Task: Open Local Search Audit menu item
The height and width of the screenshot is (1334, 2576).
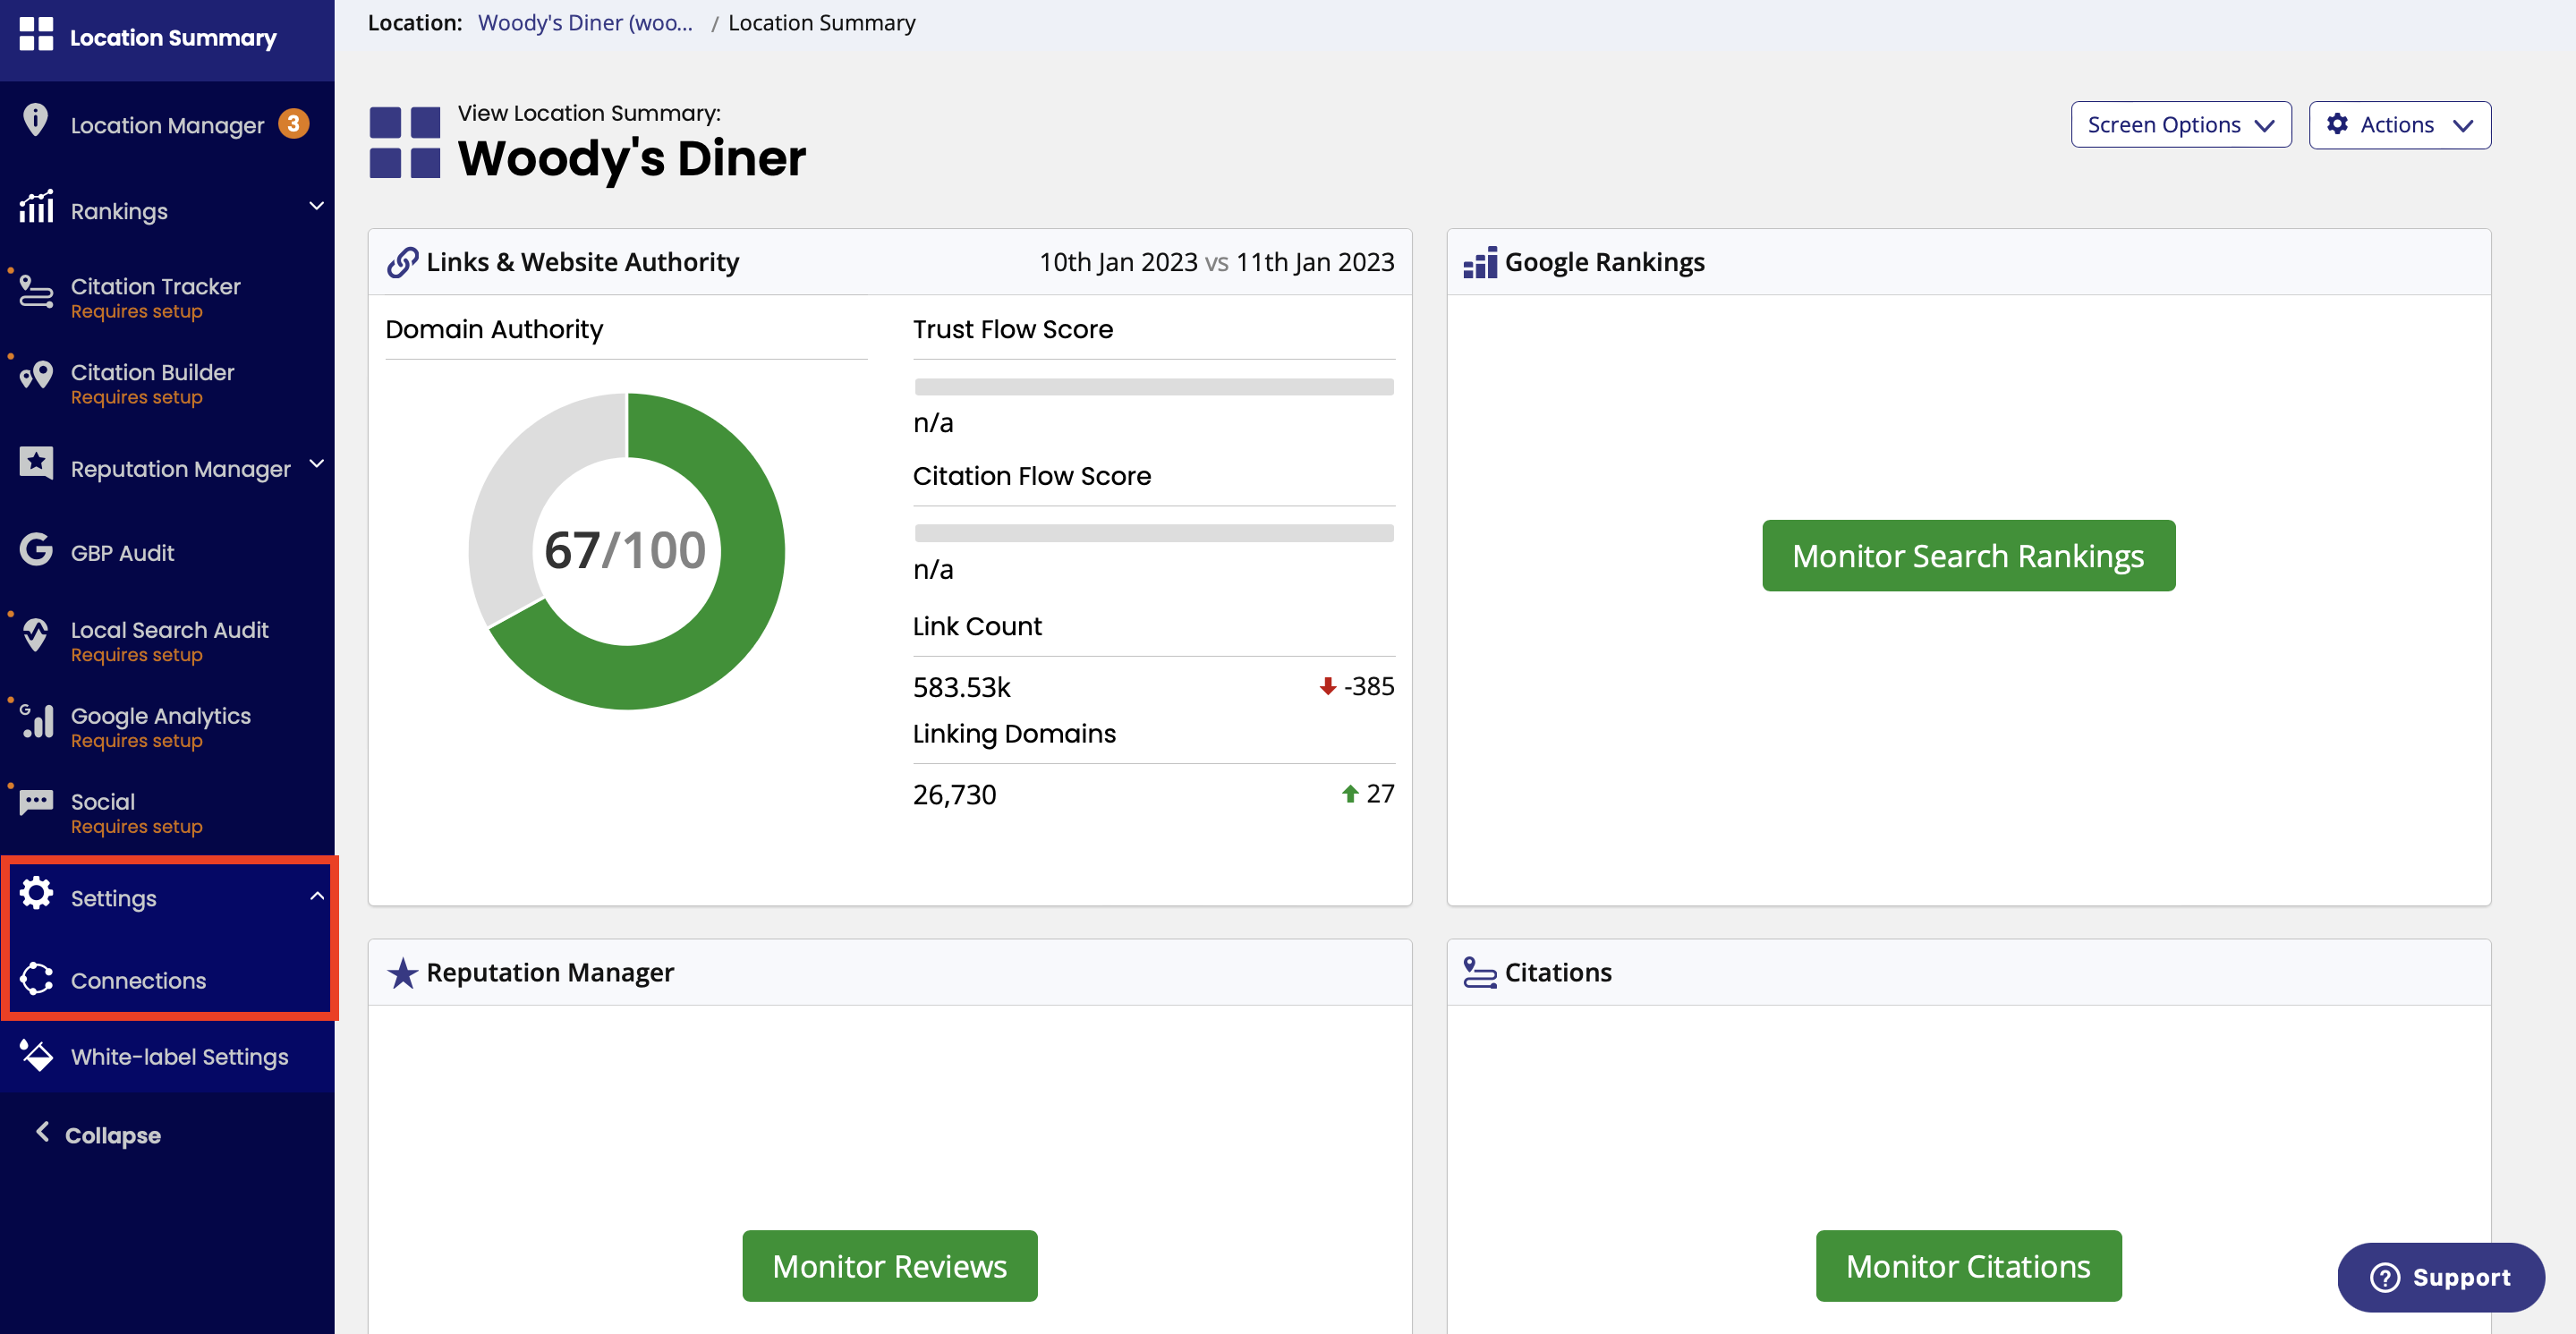Action: click(167, 640)
